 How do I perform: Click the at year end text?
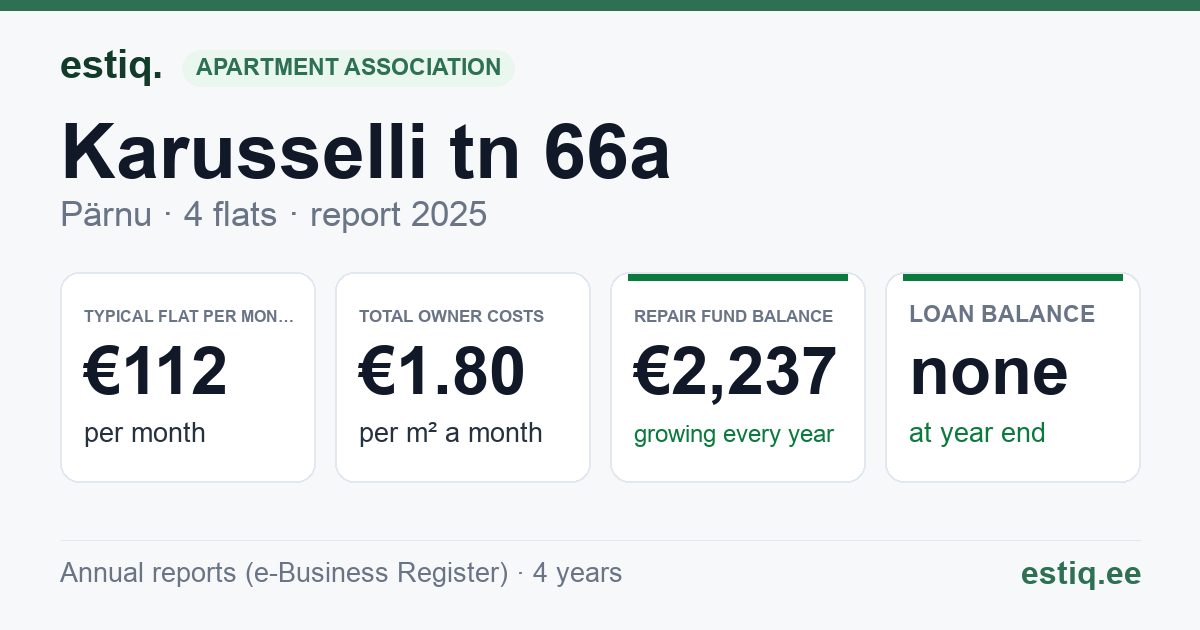click(x=977, y=433)
